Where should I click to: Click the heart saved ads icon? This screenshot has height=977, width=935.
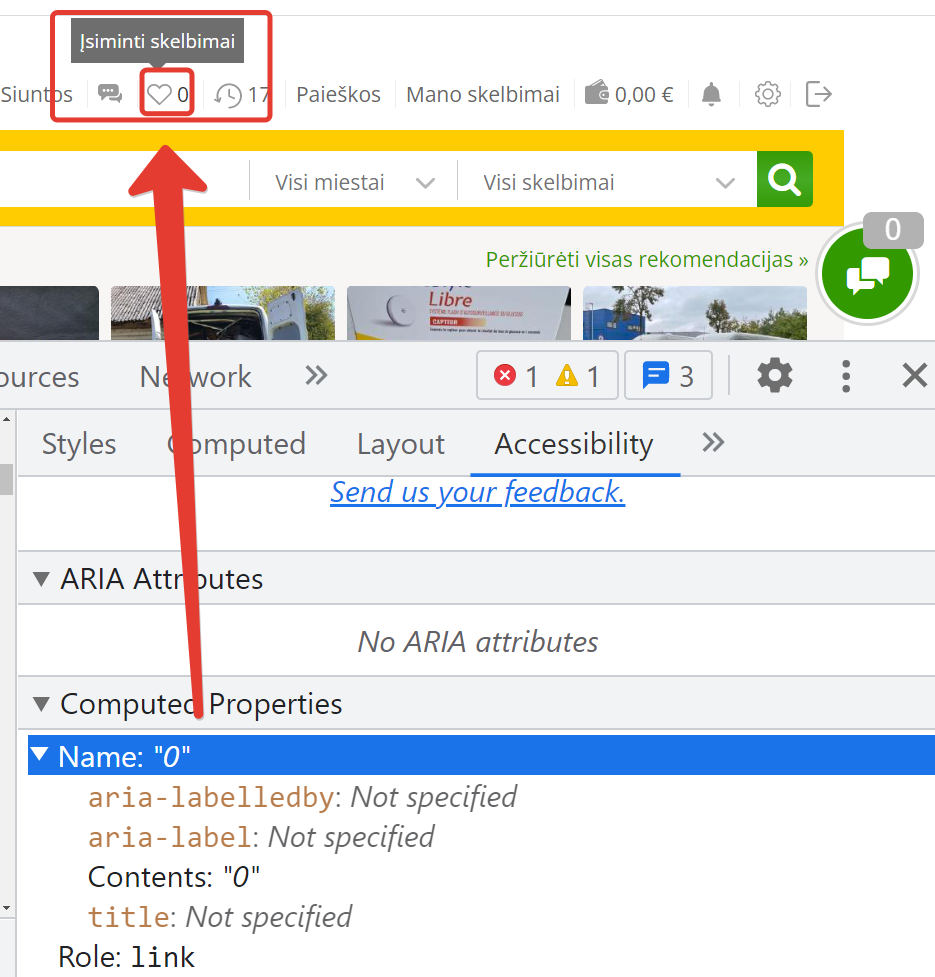tap(159, 95)
